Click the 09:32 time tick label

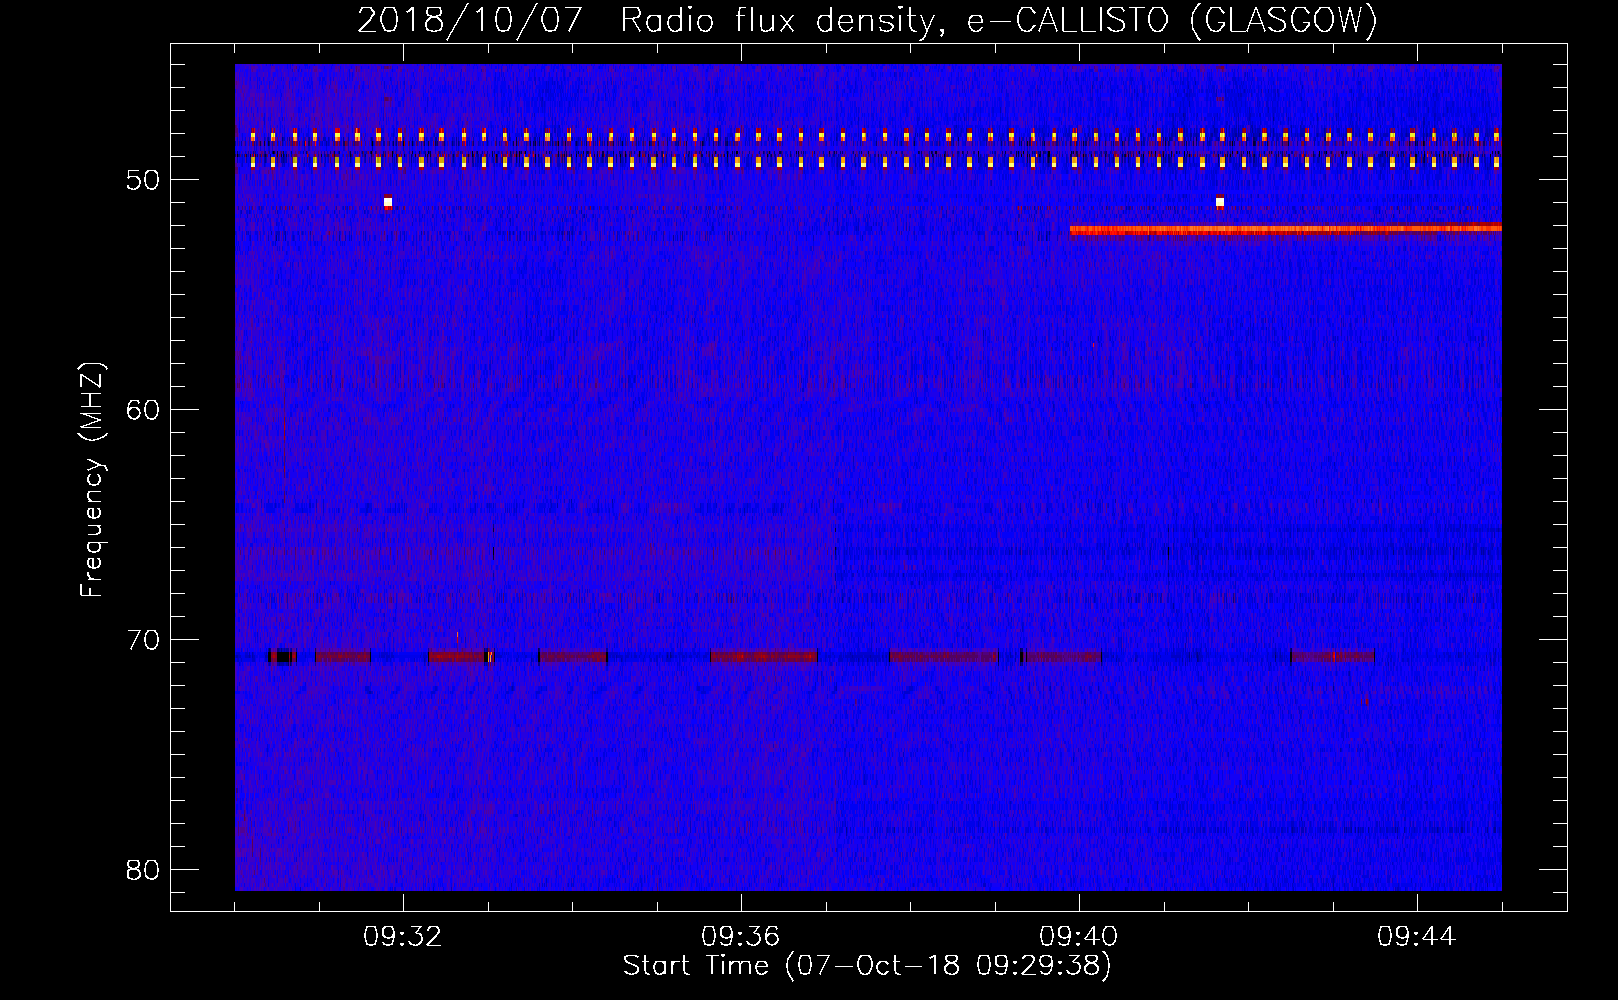coord(402,937)
